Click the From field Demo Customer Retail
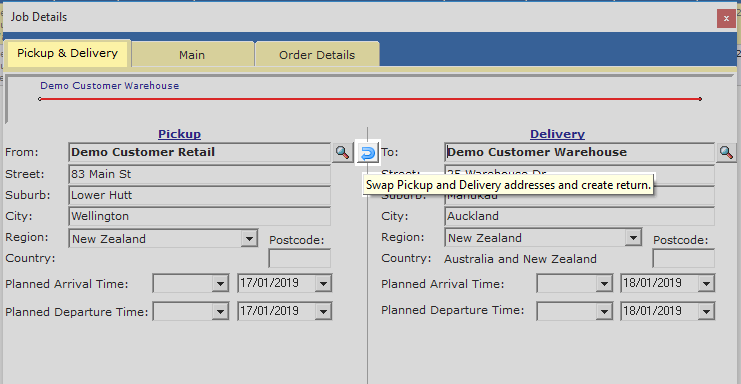Viewport: 741px width, 384px height. point(199,153)
